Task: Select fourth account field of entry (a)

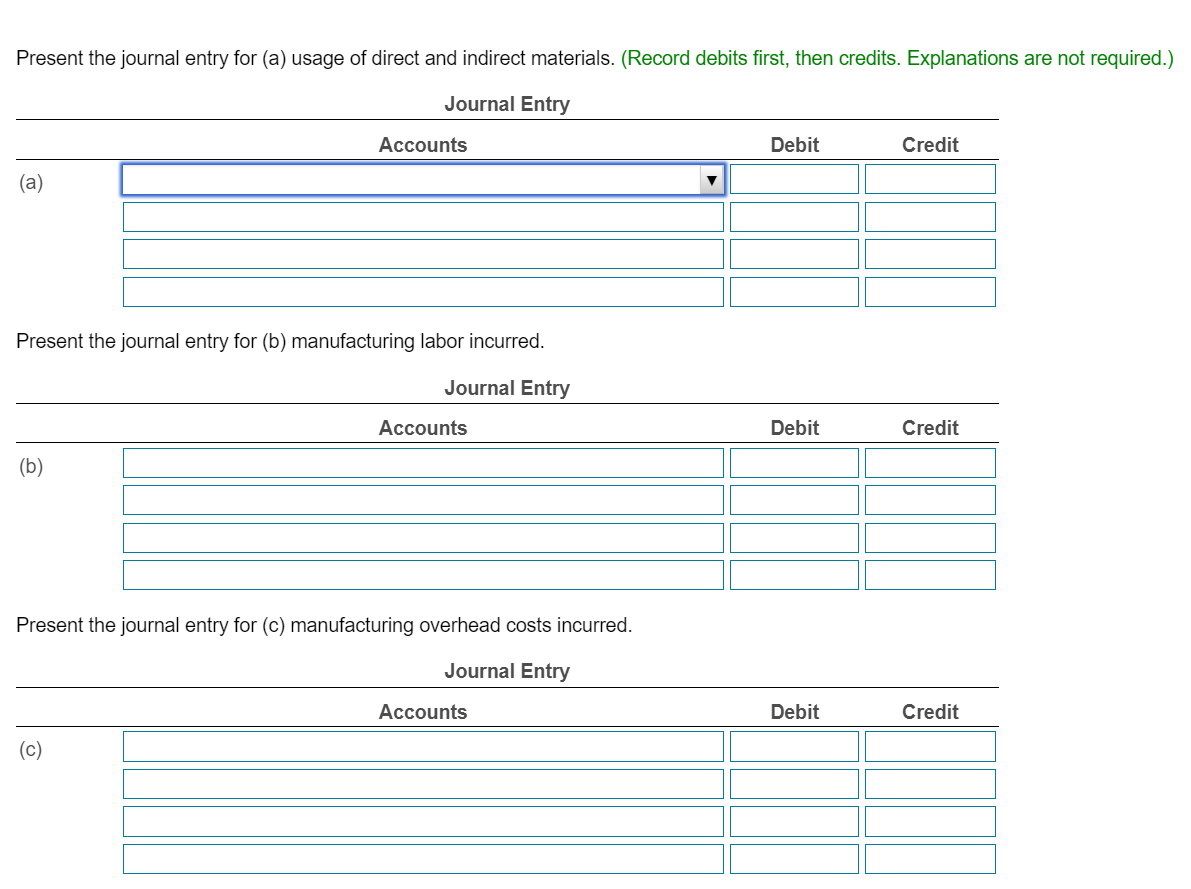Action: pos(423,292)
